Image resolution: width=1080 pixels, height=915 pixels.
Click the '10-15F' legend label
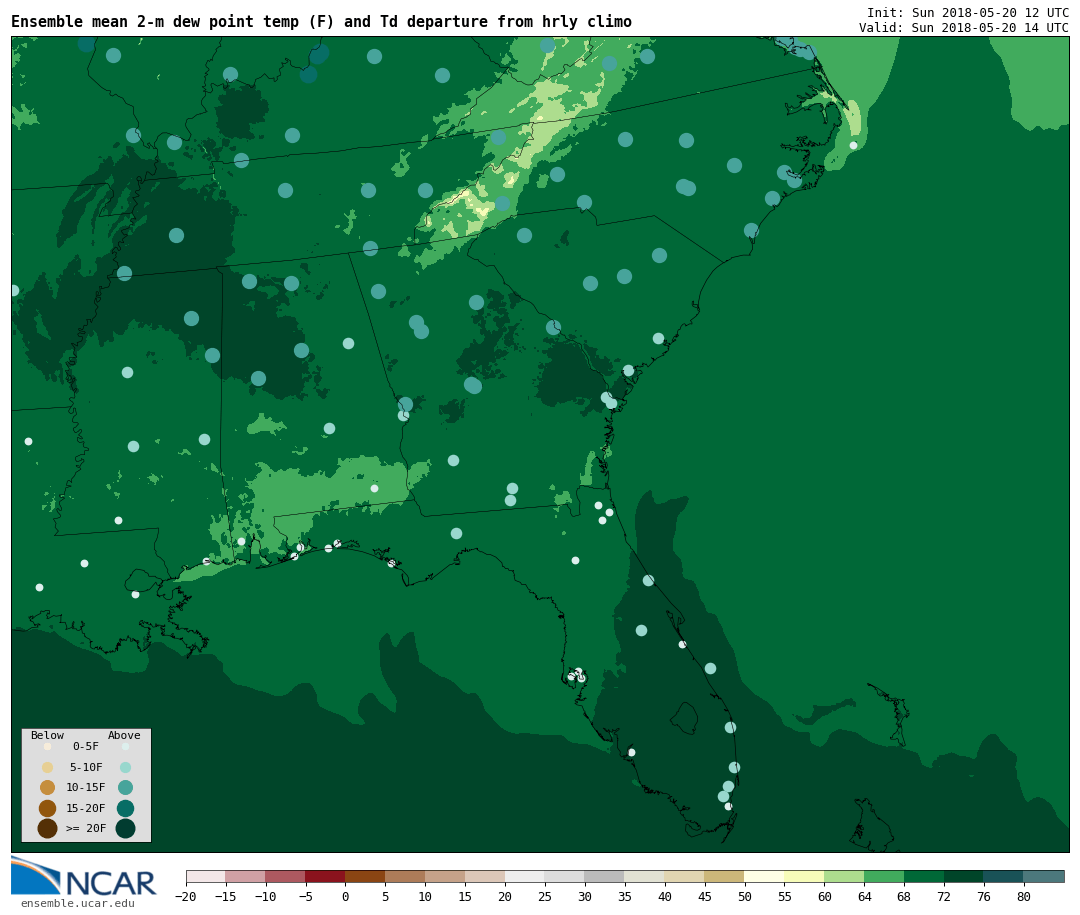pos(86,788)
